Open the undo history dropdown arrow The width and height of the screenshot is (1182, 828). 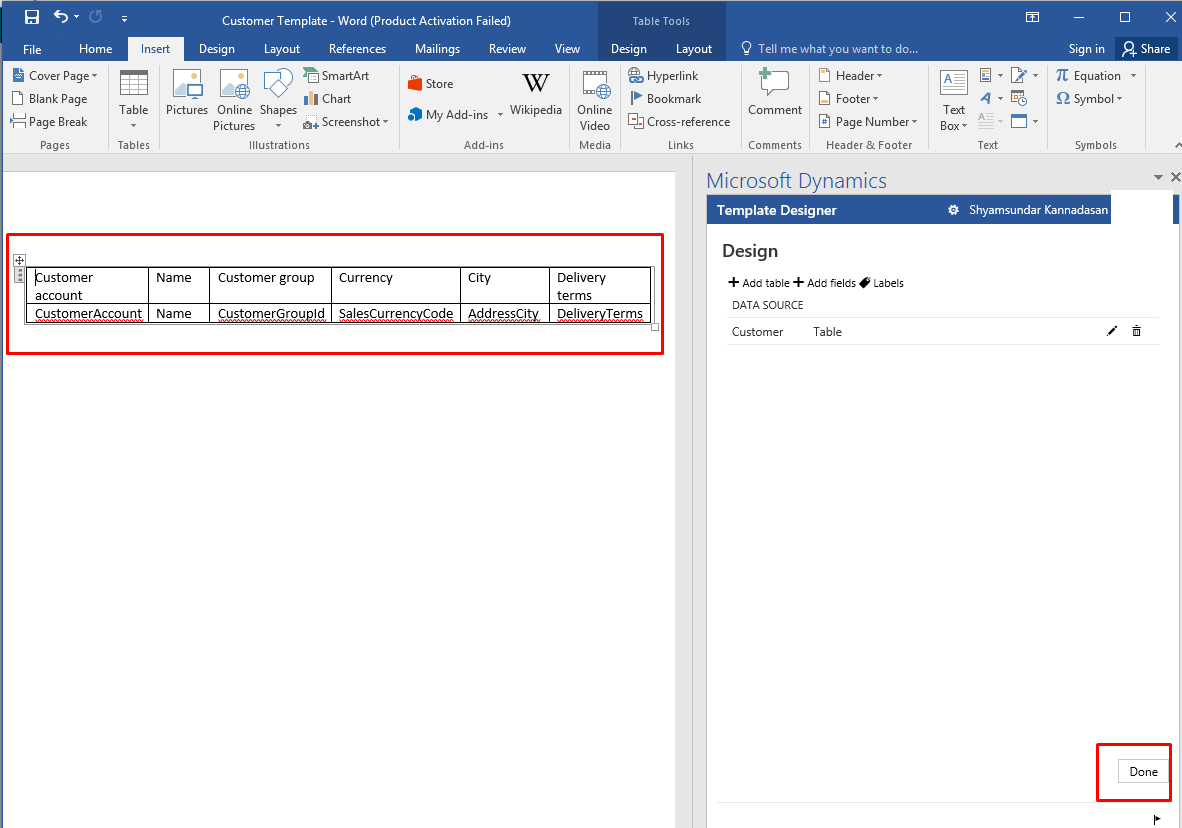point(77,17)
